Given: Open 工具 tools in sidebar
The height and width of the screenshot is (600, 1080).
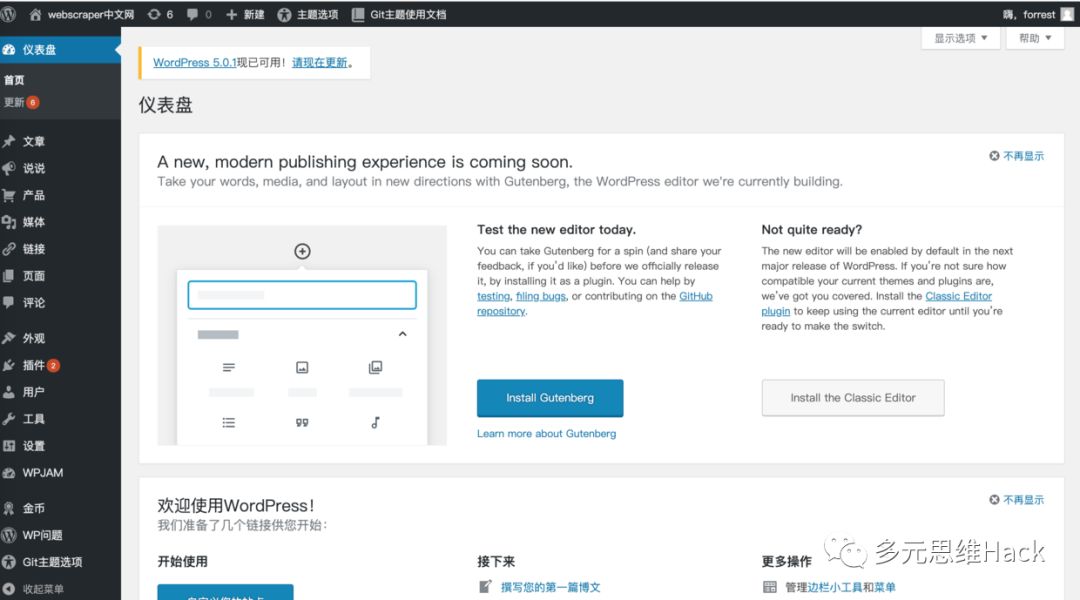Looking at the screenshot, I should coord(60,419).
